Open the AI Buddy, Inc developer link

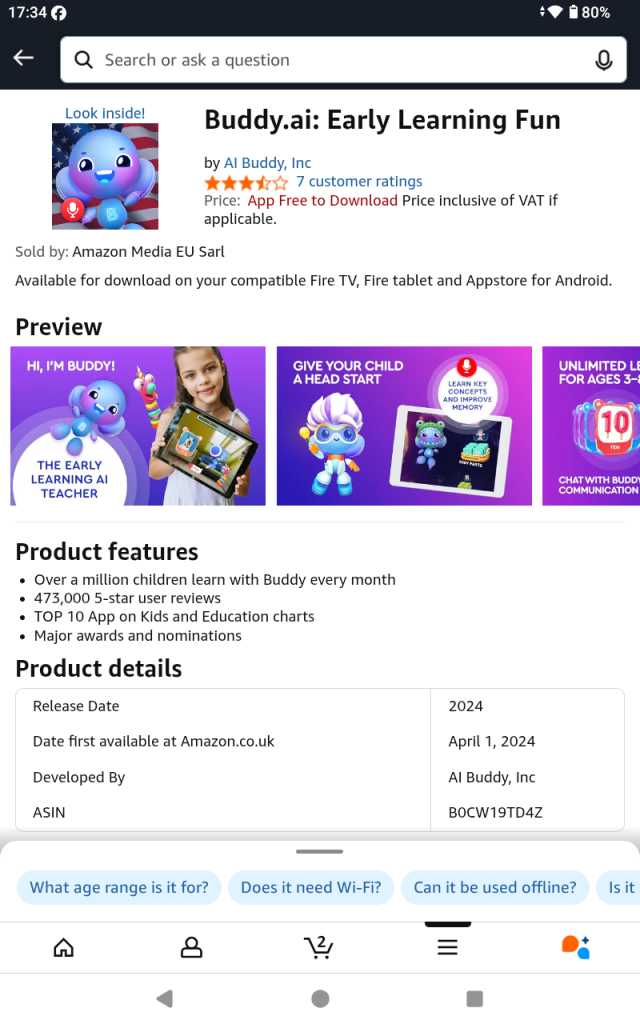click(x=268, y=163)
